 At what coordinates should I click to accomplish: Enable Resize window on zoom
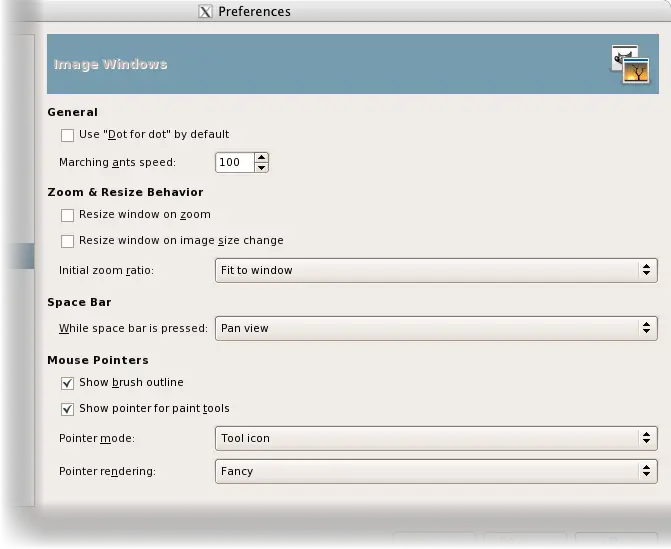pos(67,215)
